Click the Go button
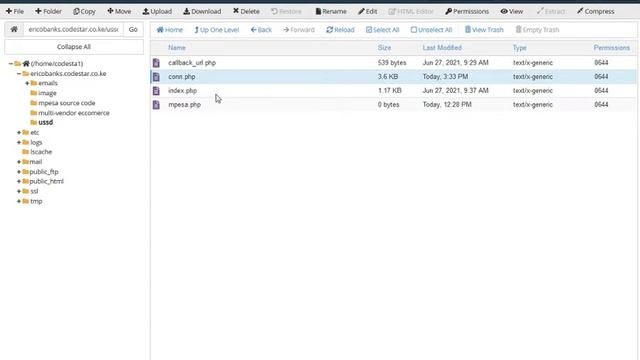Viewport: 640px width, 360px height. tap(133, 29)
